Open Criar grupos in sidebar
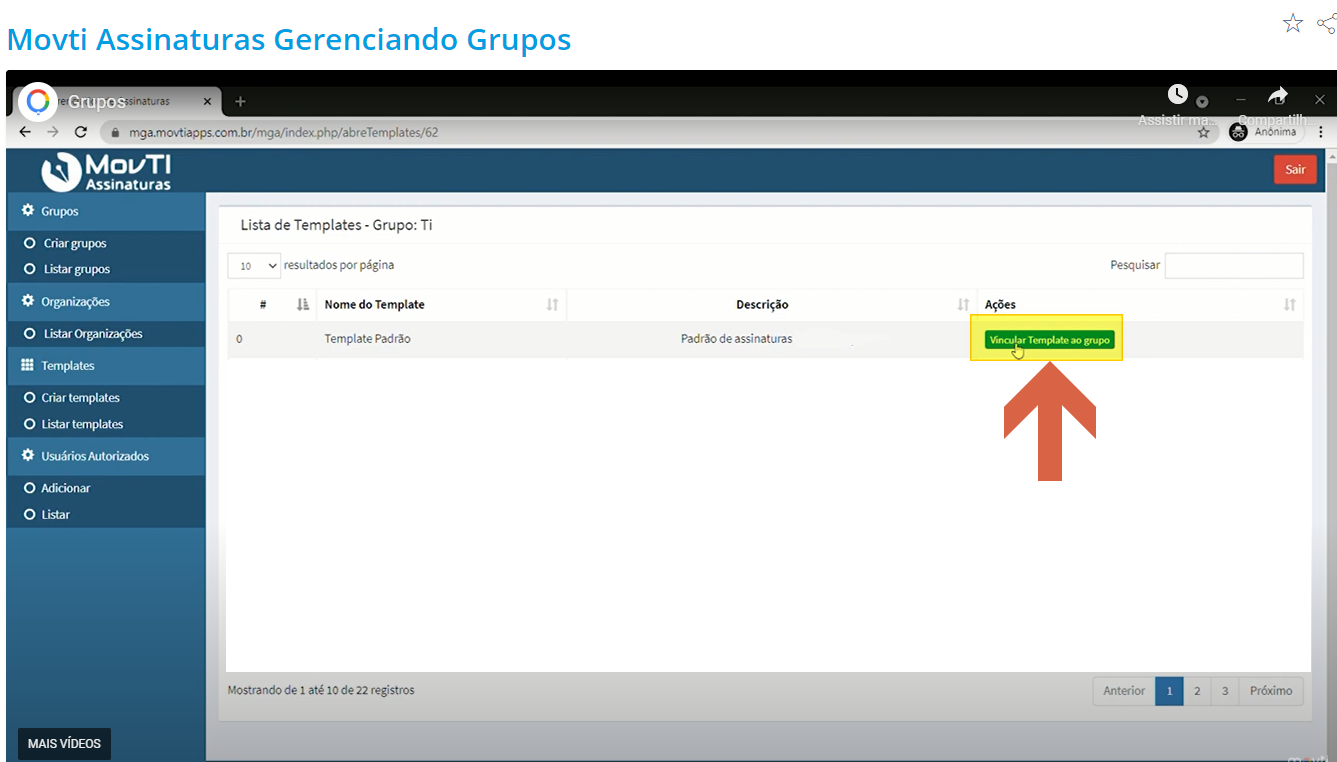 pyautogui.click(x=75, y=243)
